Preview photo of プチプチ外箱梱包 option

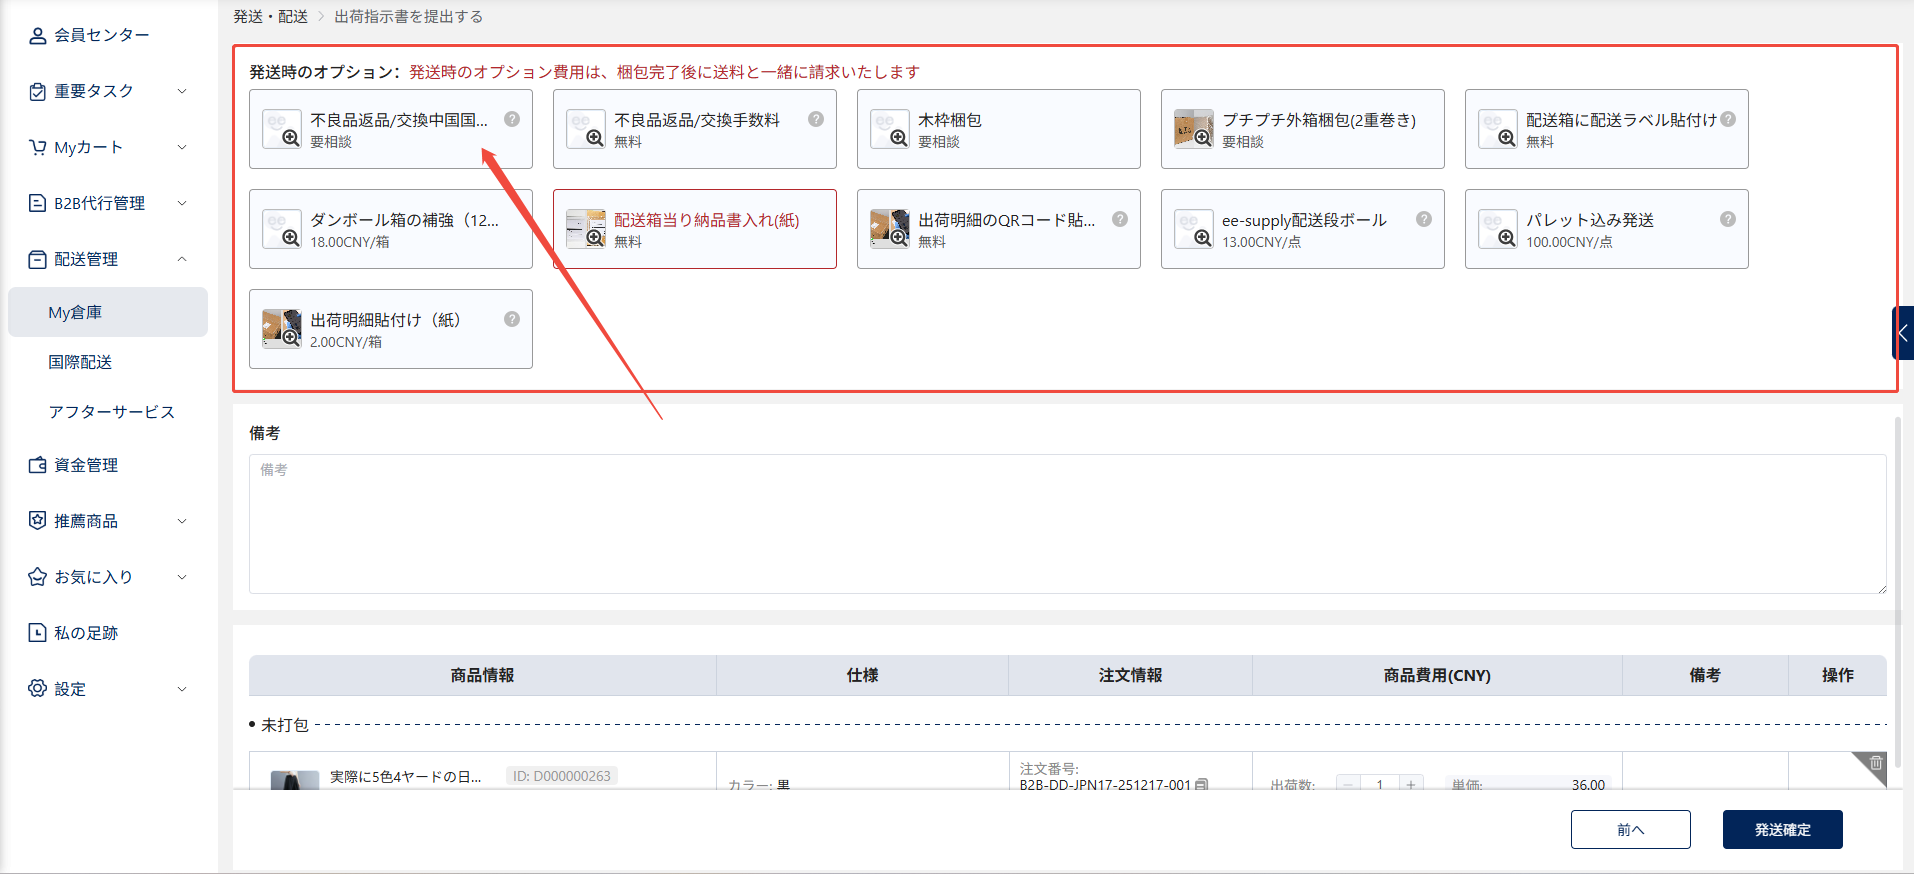pos(1193,129)
